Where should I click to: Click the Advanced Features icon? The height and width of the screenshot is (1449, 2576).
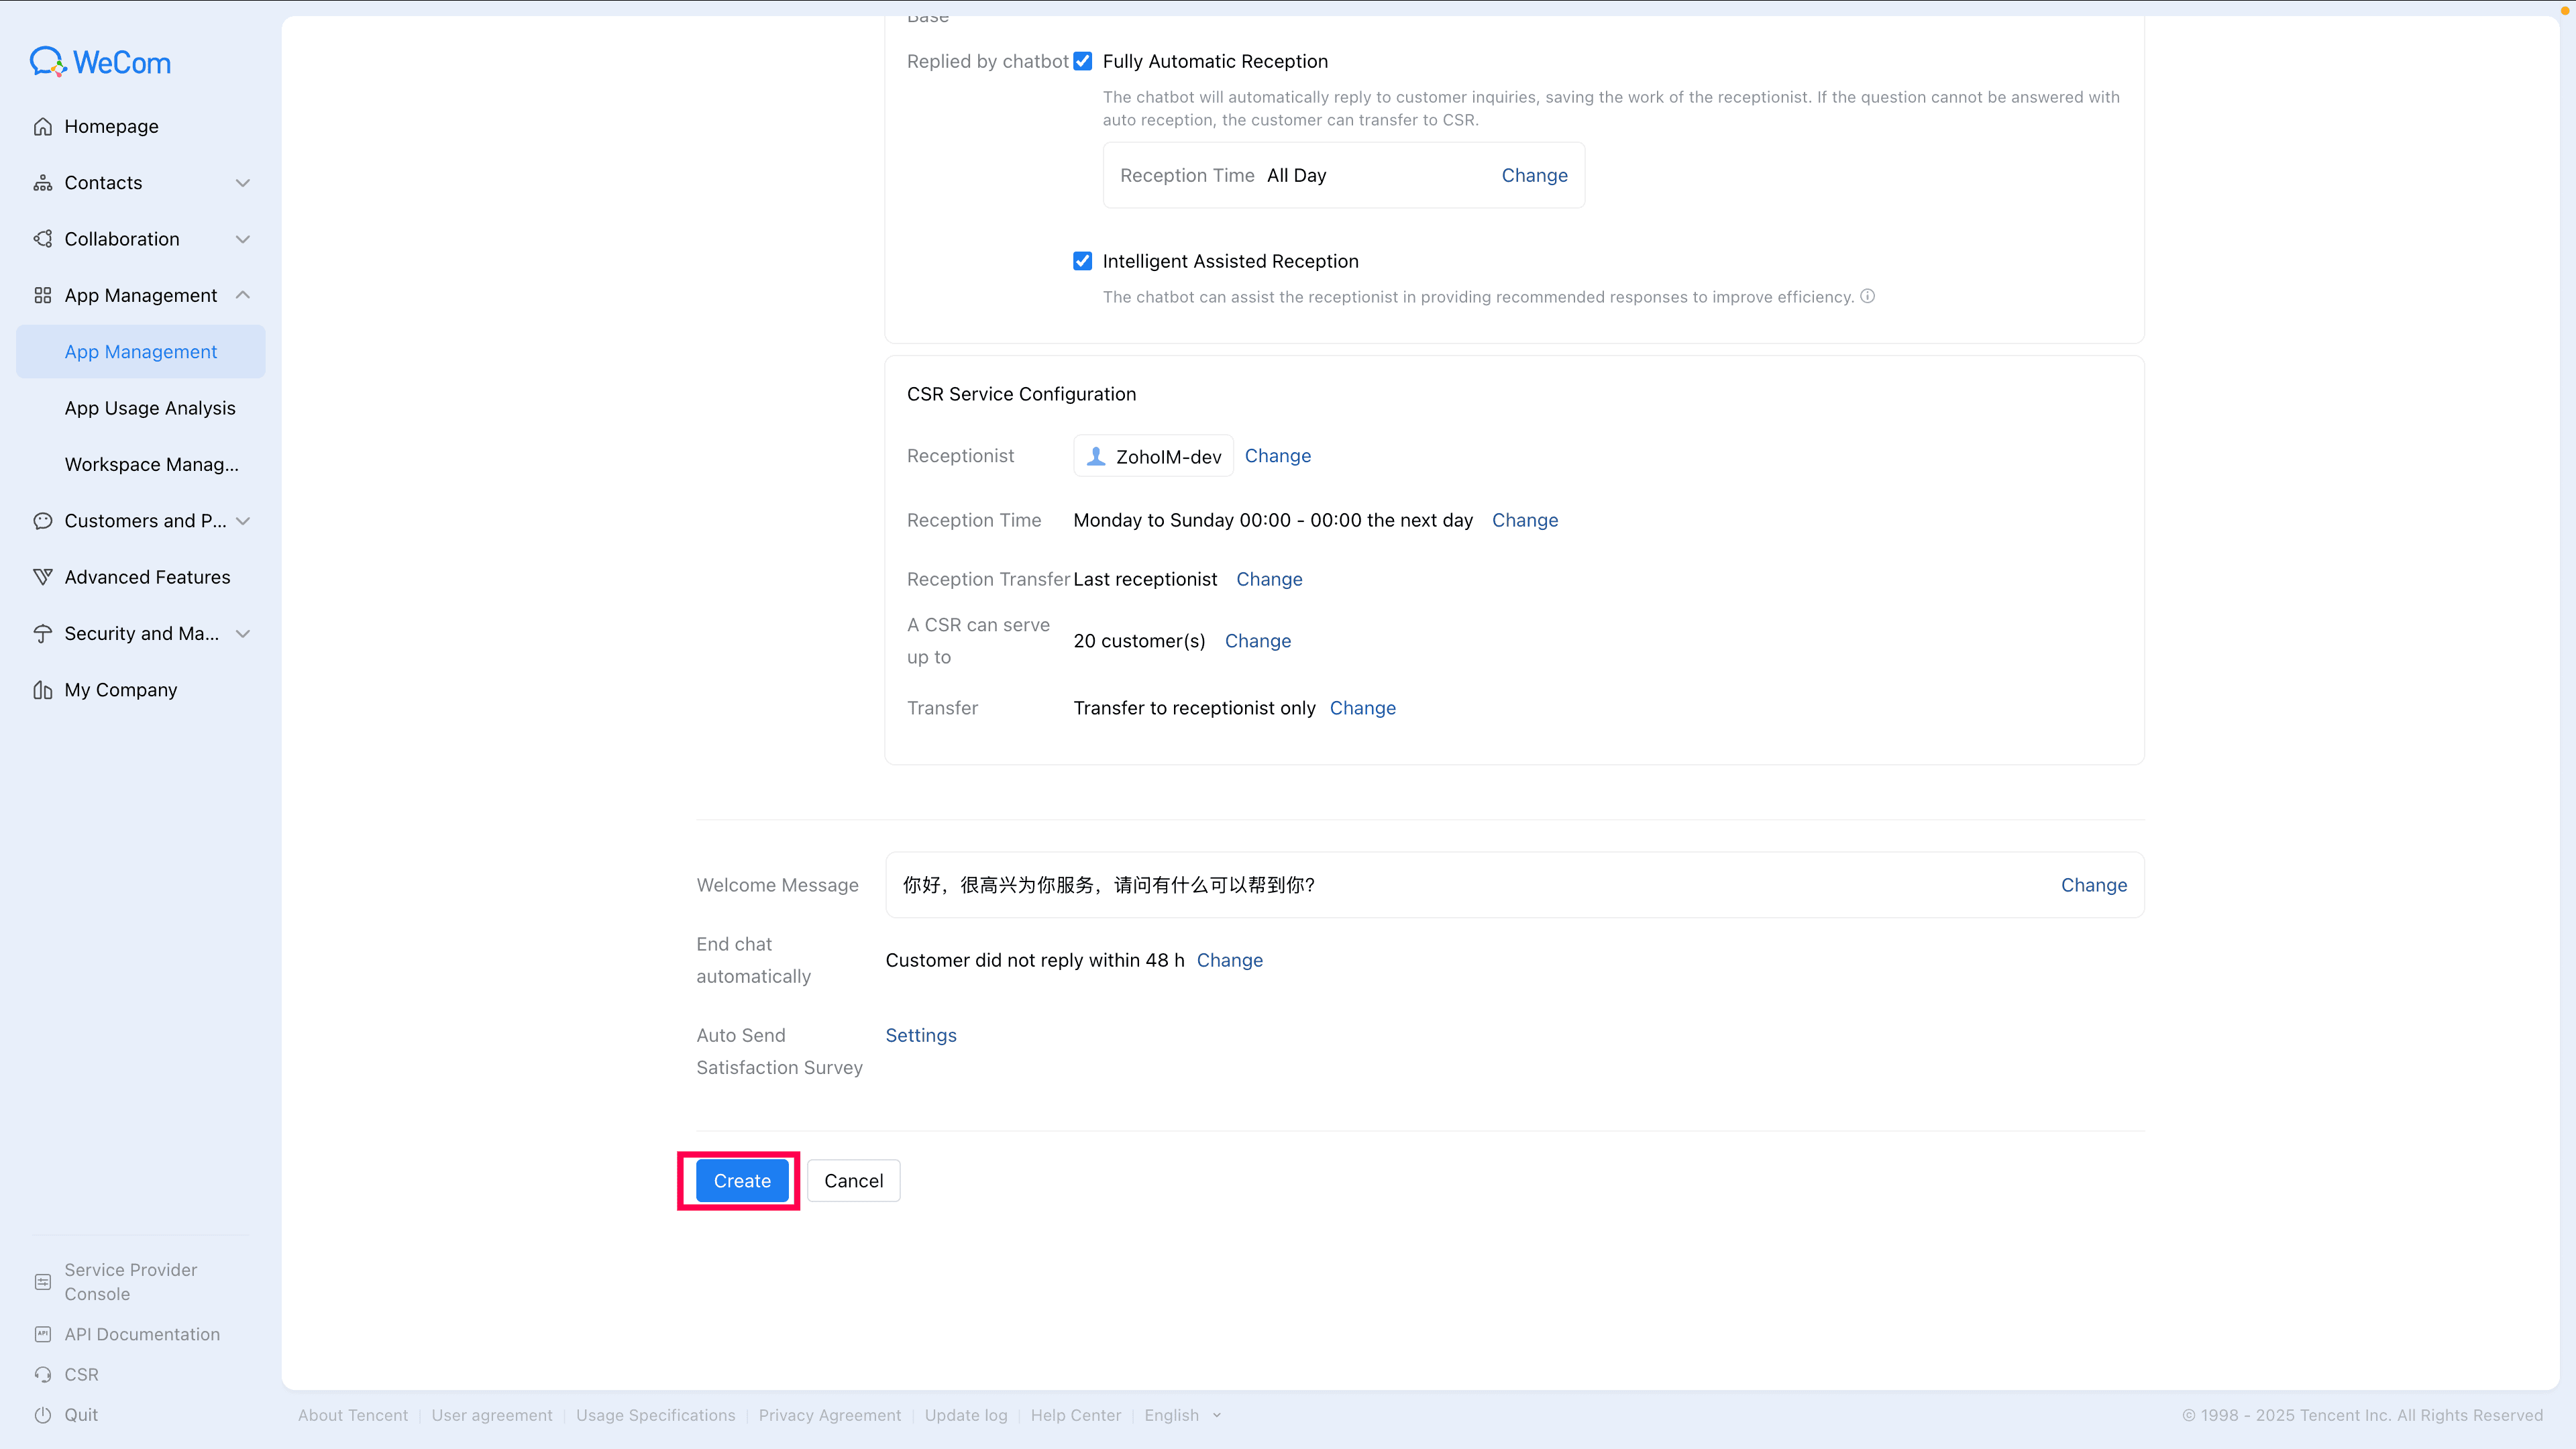(x=43, y=577)
